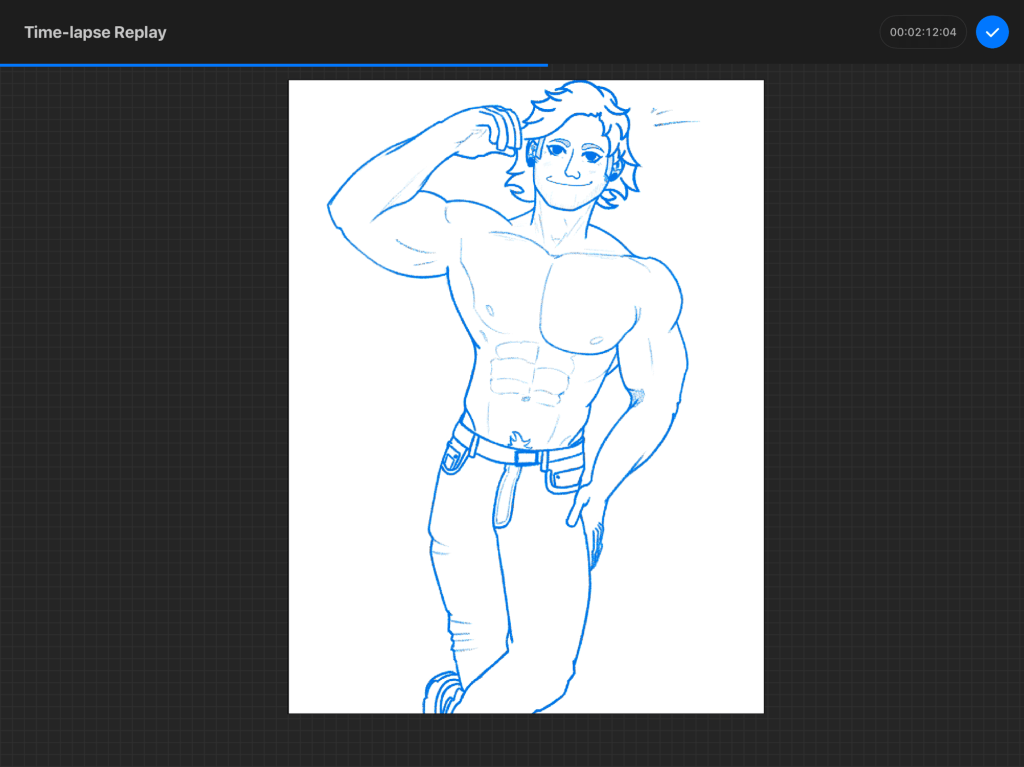Image resolution: width=1024 pixels, height=767 pixels.
Task: Click the small tuft above the belt
Action: coord(518,438)
